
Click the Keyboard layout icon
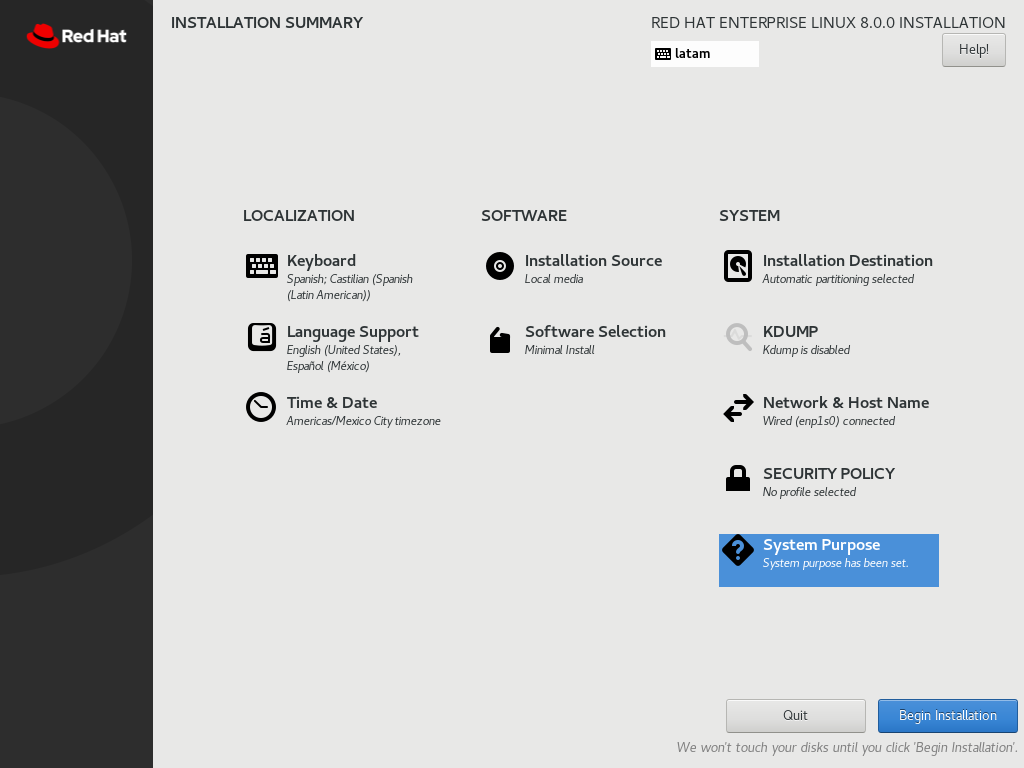pyautogui.click(x=262, y=266)
